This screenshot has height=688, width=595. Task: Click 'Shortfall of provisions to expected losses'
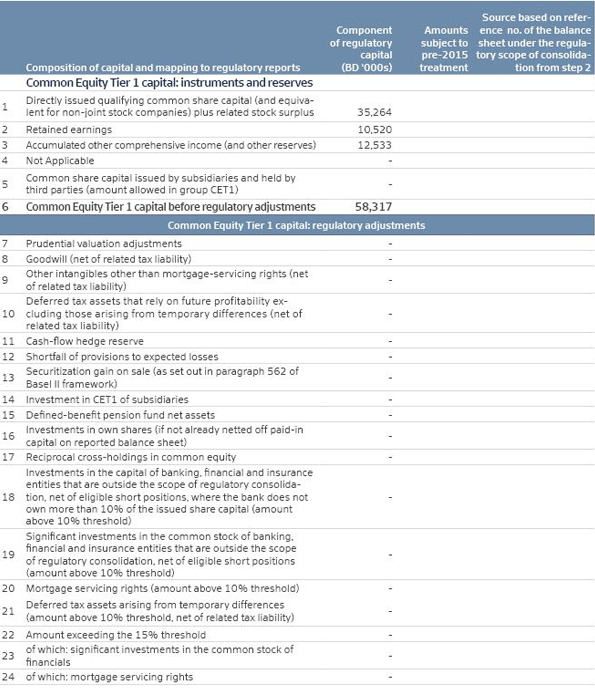click(x=122, y=357)
